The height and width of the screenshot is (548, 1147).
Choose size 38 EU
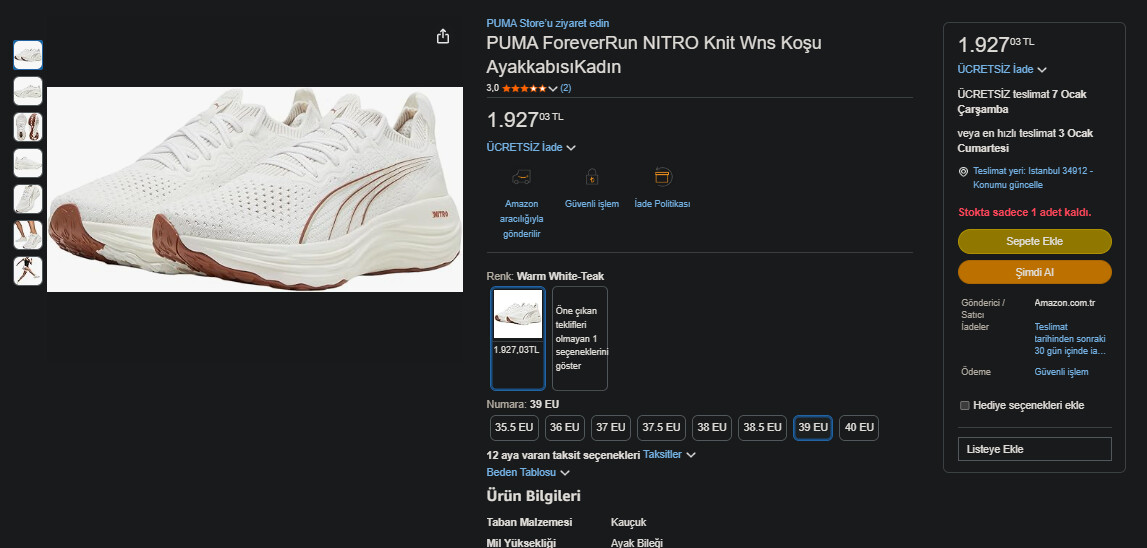point(712,428)
